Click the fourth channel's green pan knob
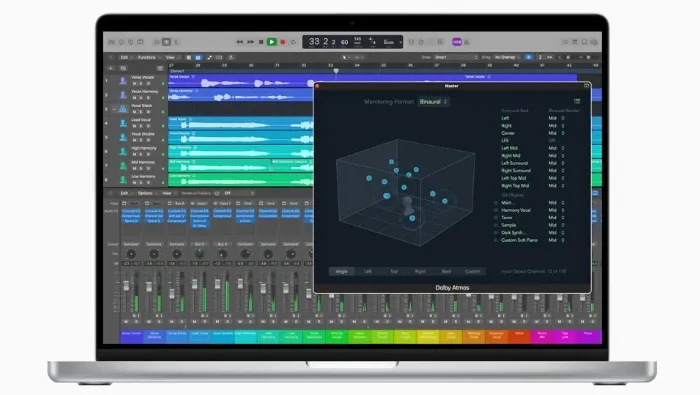The width and height of the screenshot is (700, 395). pyautogui.click(x=200, y=254)
